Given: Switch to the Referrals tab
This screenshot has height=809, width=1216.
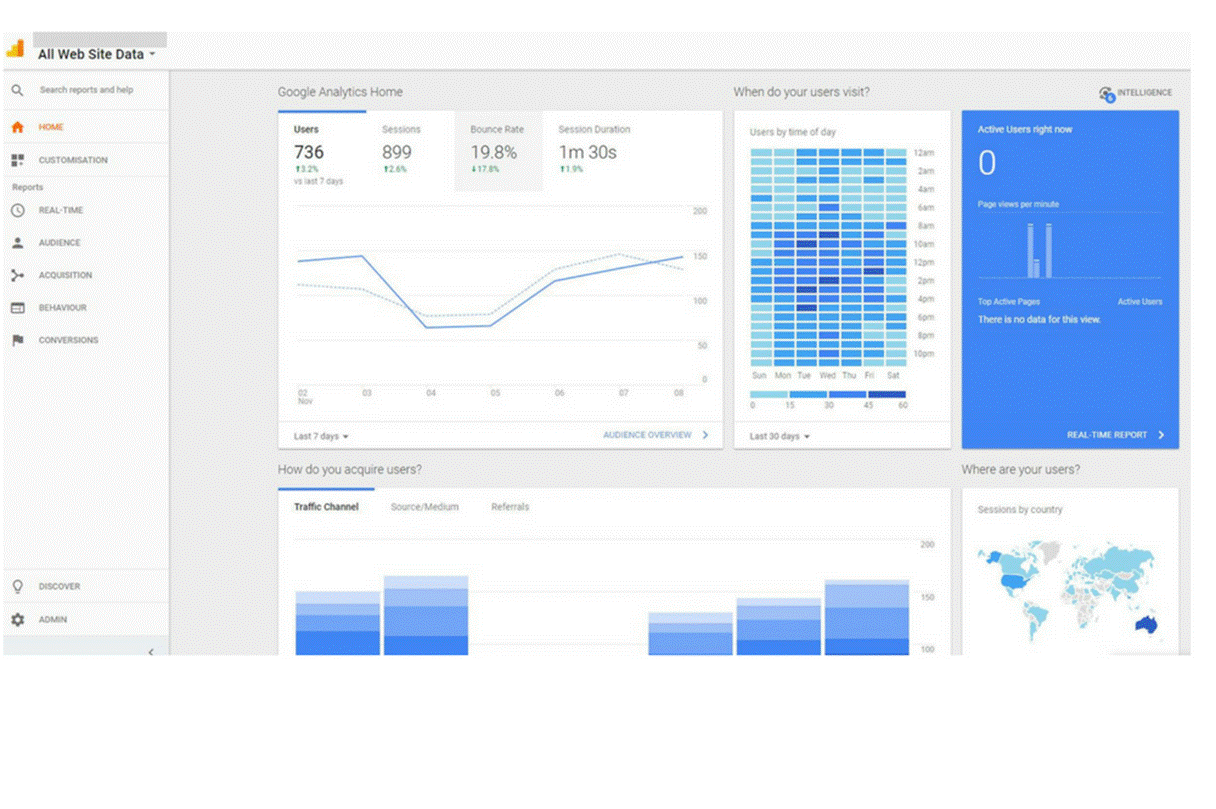Looking at the screenshot, I should [x=510, y=507].
